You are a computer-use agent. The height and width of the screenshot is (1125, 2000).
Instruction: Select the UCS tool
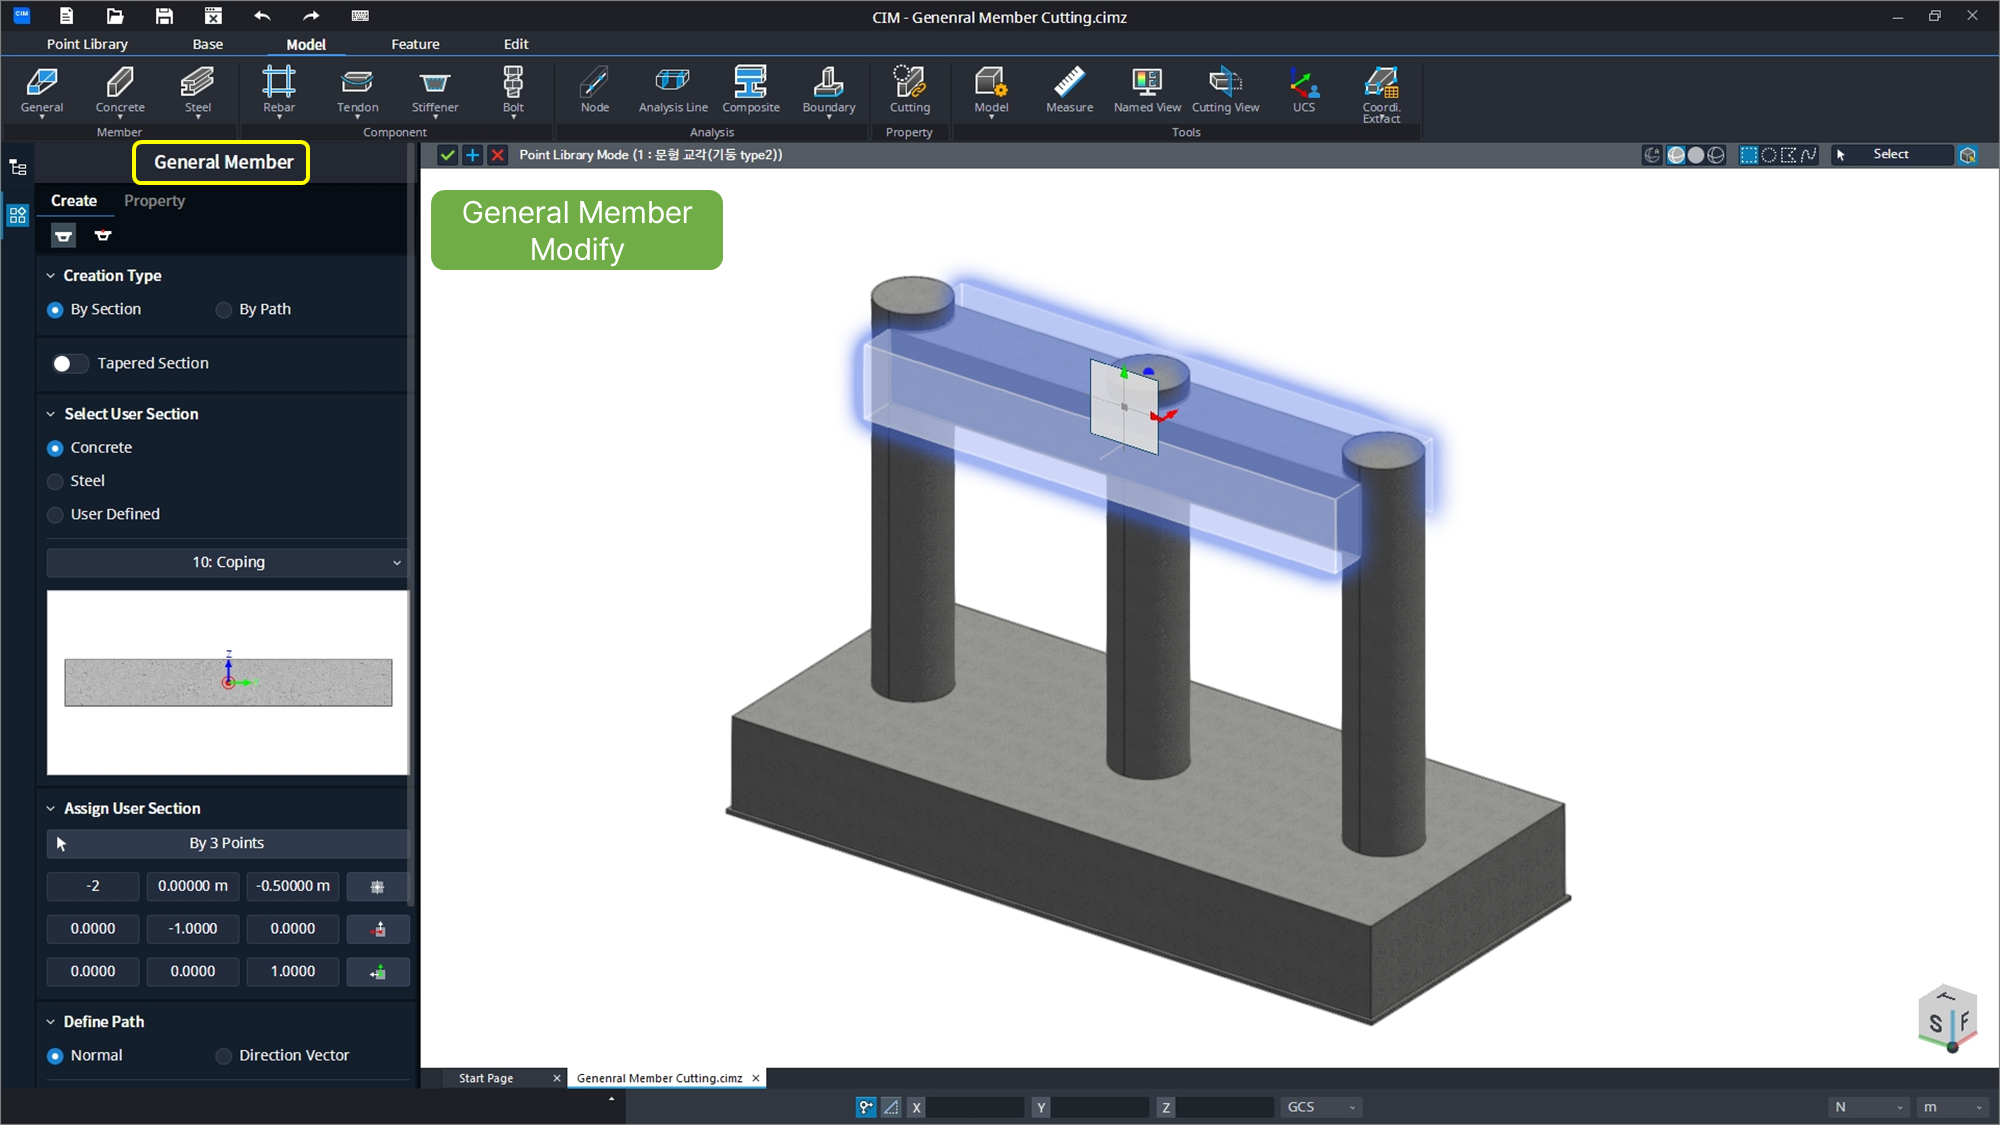tap(1304, 90)
